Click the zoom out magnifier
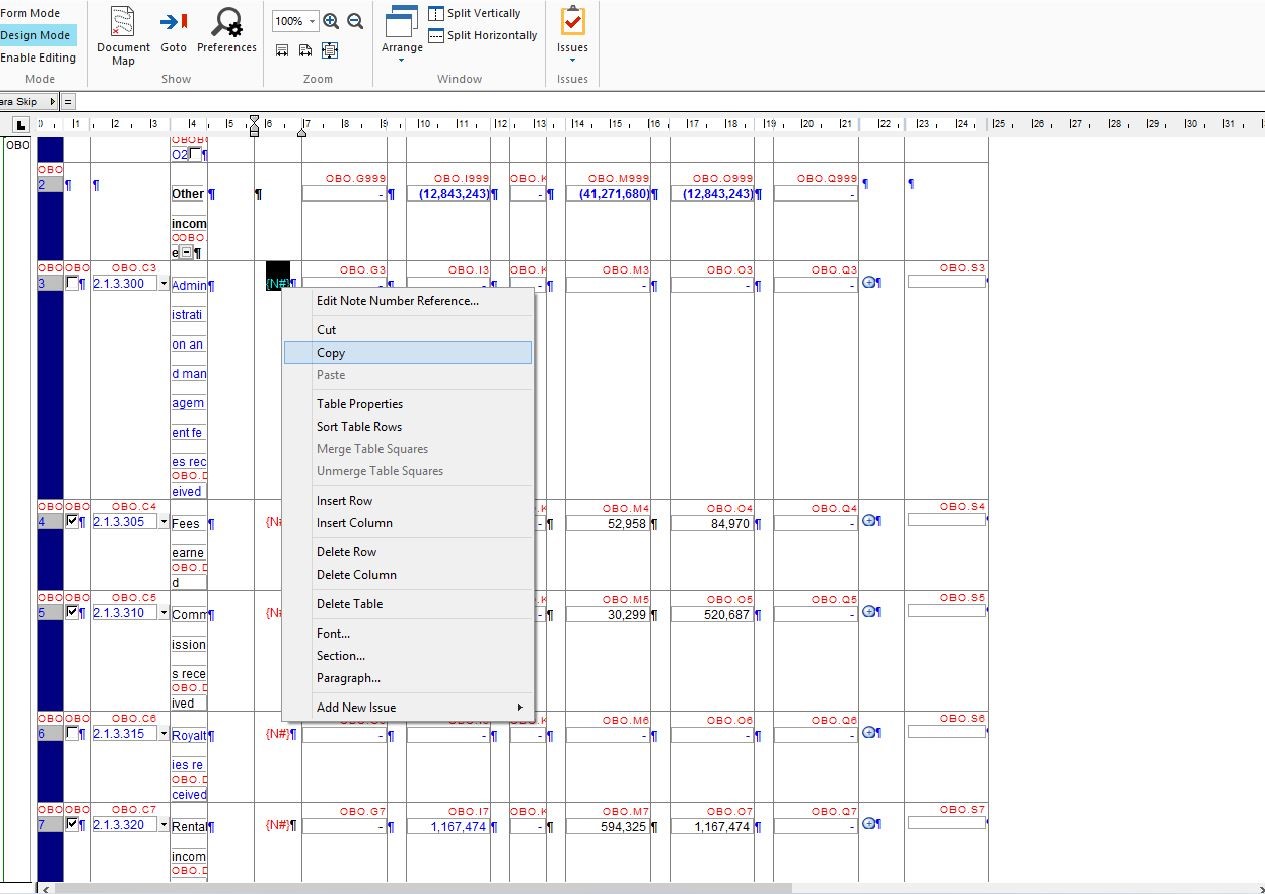Viewport: 1265px width, 894px height. point(354,21)
